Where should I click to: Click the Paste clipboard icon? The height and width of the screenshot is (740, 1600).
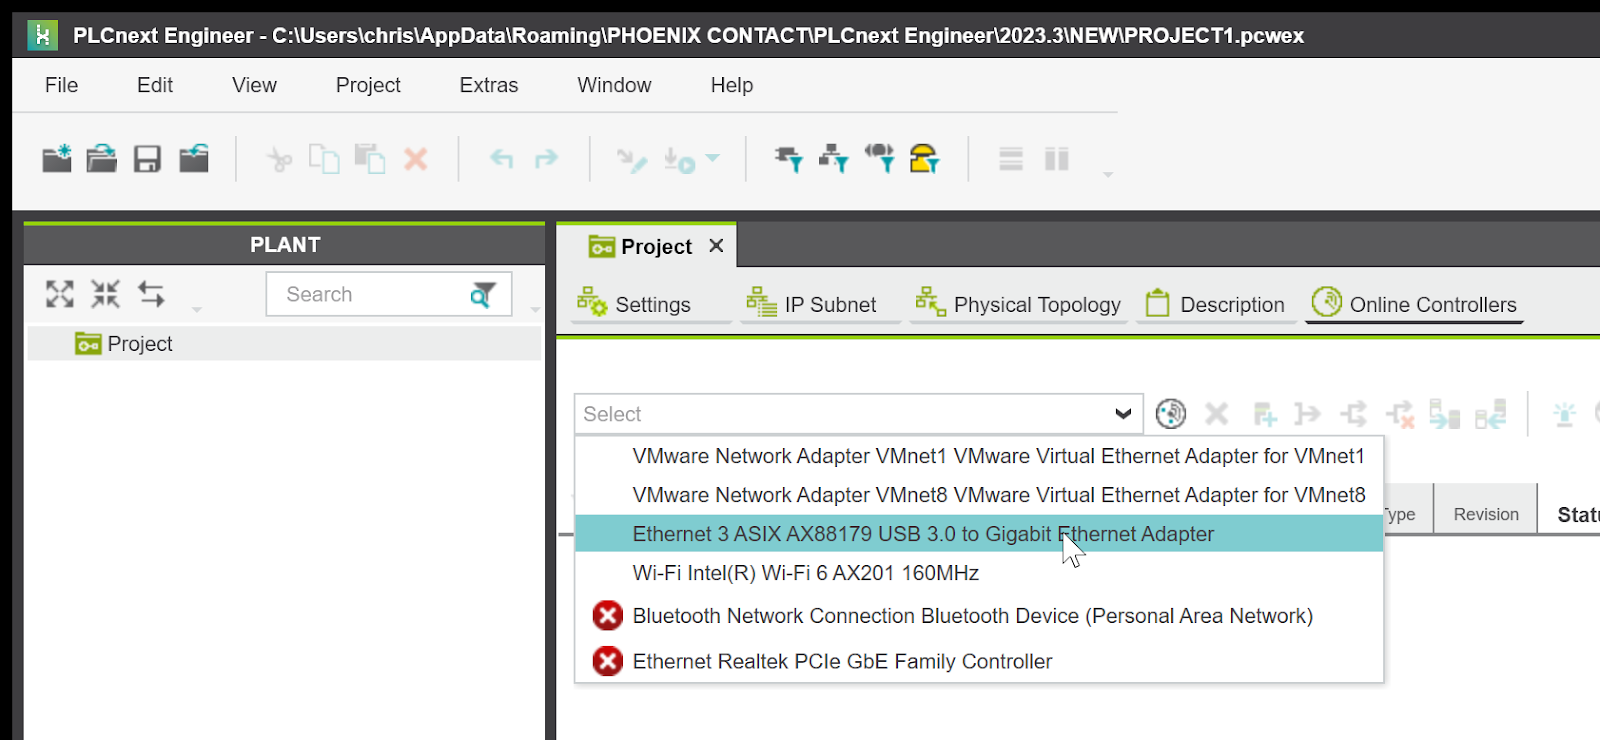point(370,159)
